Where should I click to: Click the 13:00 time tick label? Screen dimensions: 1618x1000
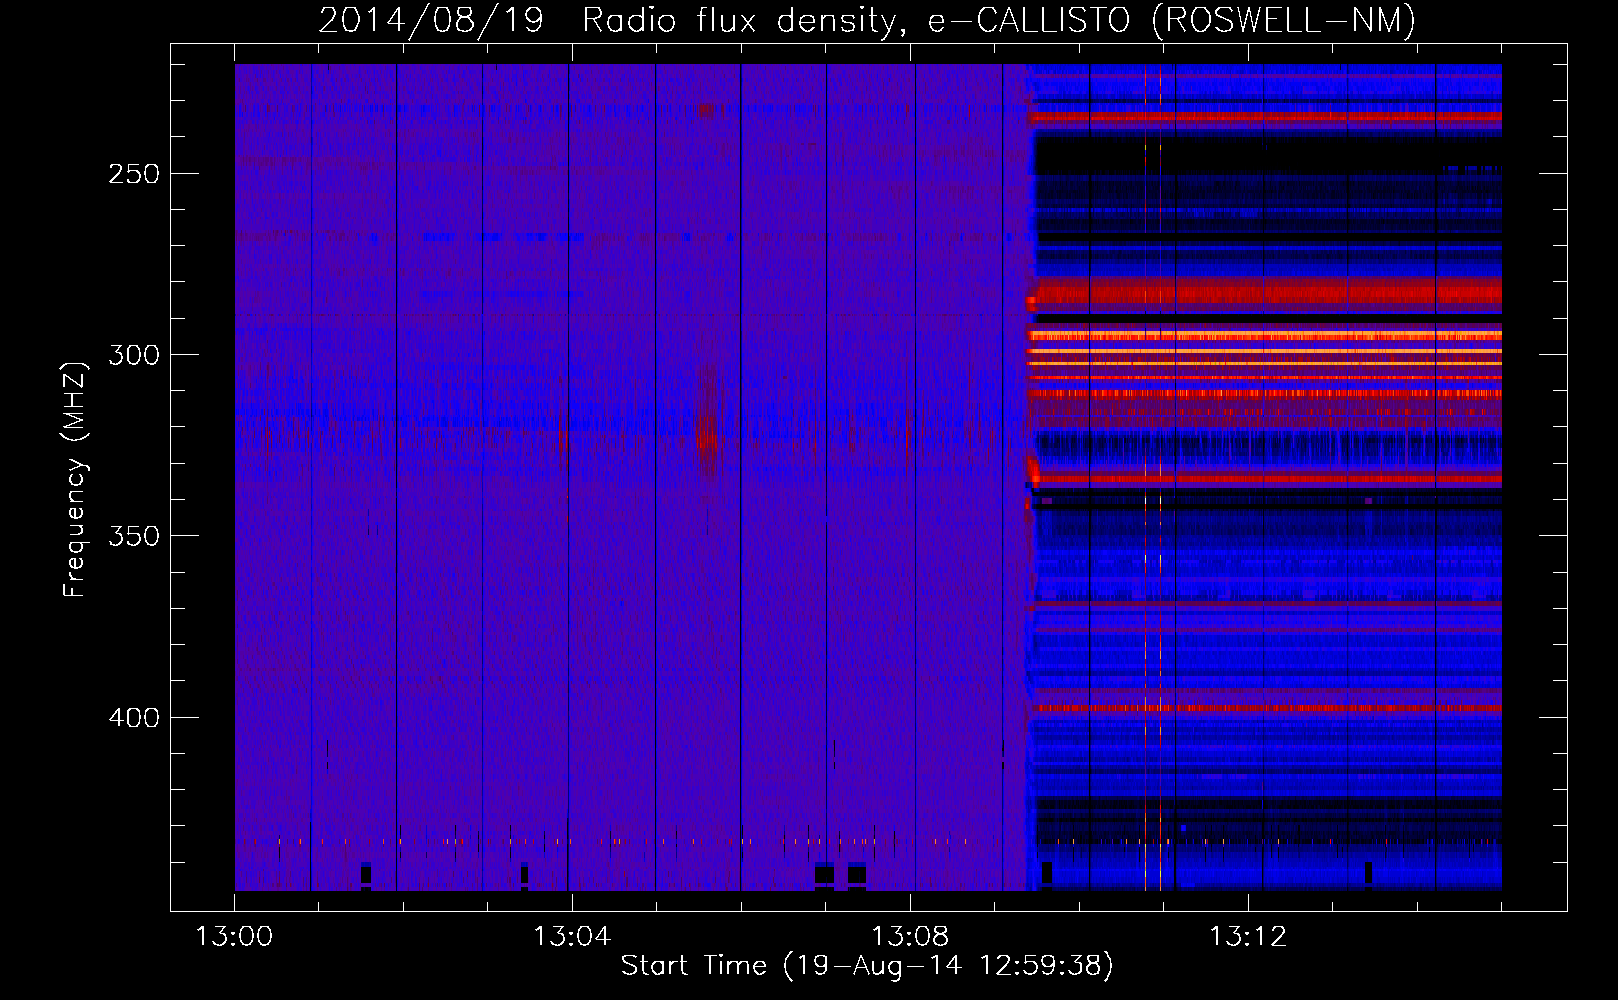234,937
